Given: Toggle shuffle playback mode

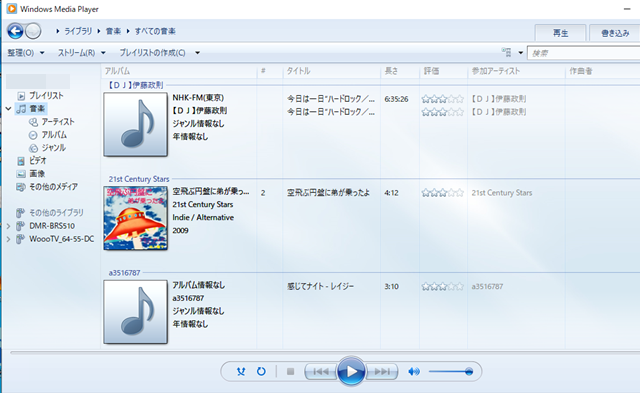Looking at the screenshot, I should pos(241,371).
